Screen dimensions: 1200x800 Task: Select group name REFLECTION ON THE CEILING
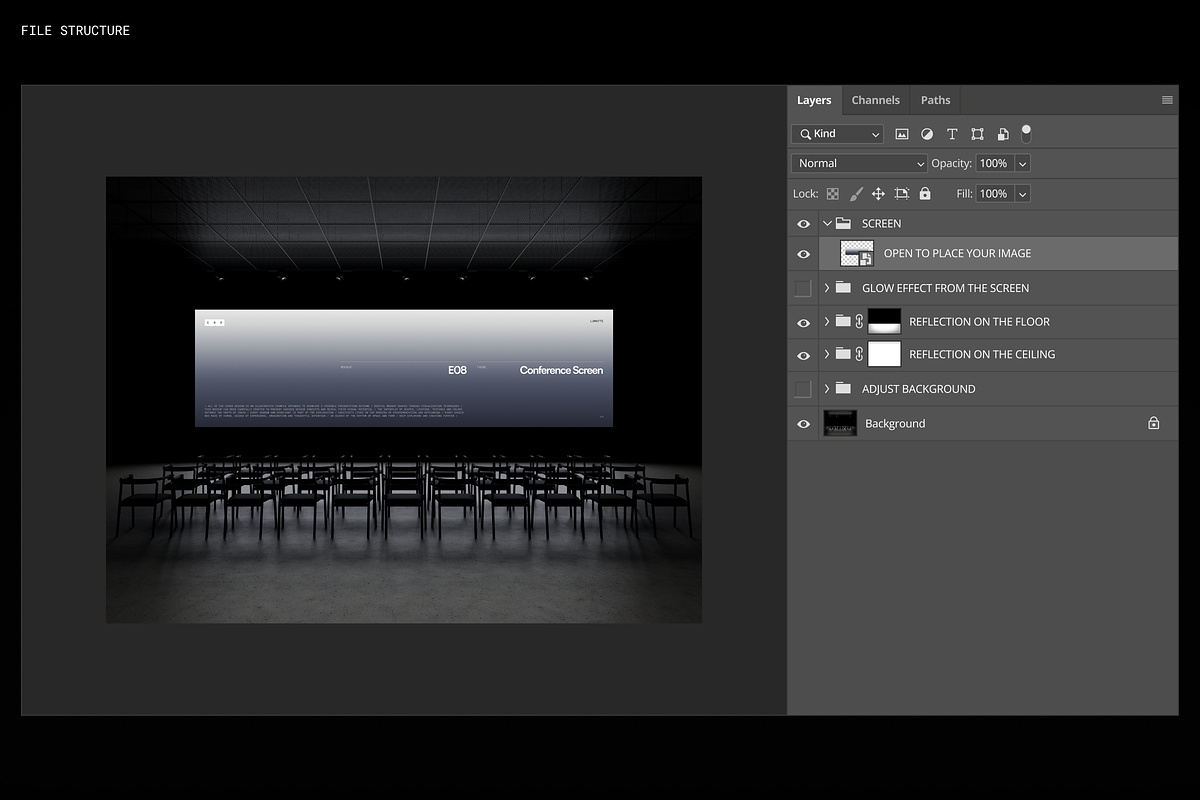[x=982, y=354]
